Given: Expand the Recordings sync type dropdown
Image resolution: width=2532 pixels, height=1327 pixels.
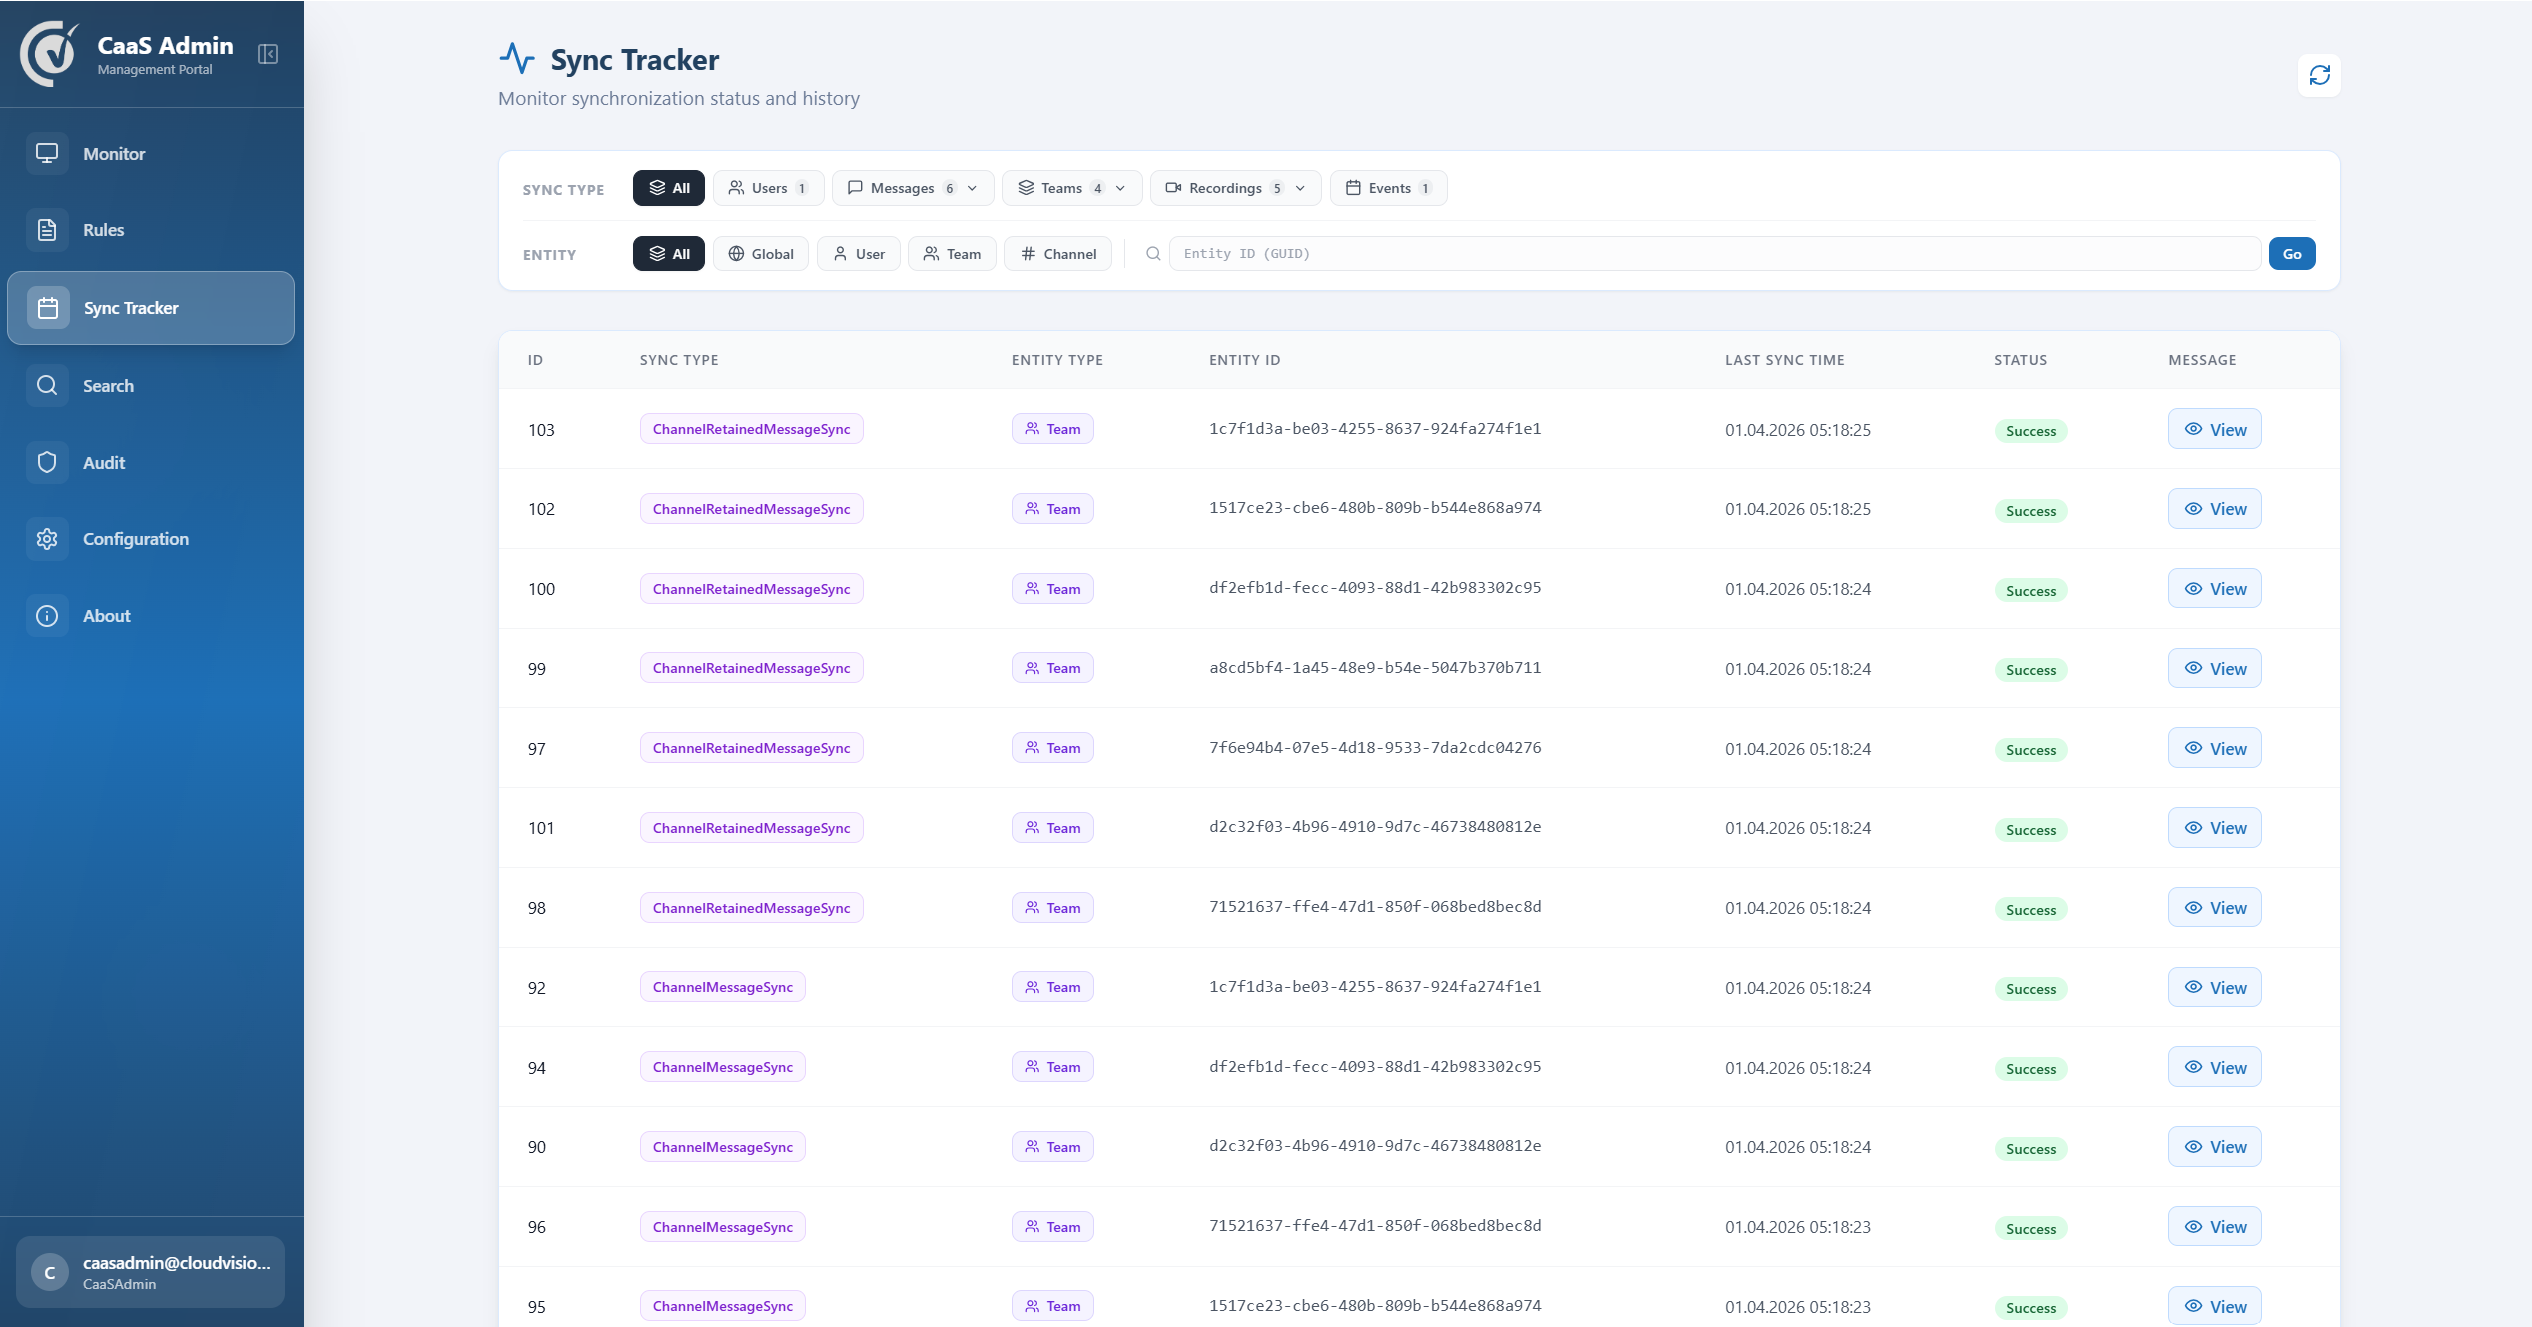Looking at the screenshot, I should pos(1300,188).
